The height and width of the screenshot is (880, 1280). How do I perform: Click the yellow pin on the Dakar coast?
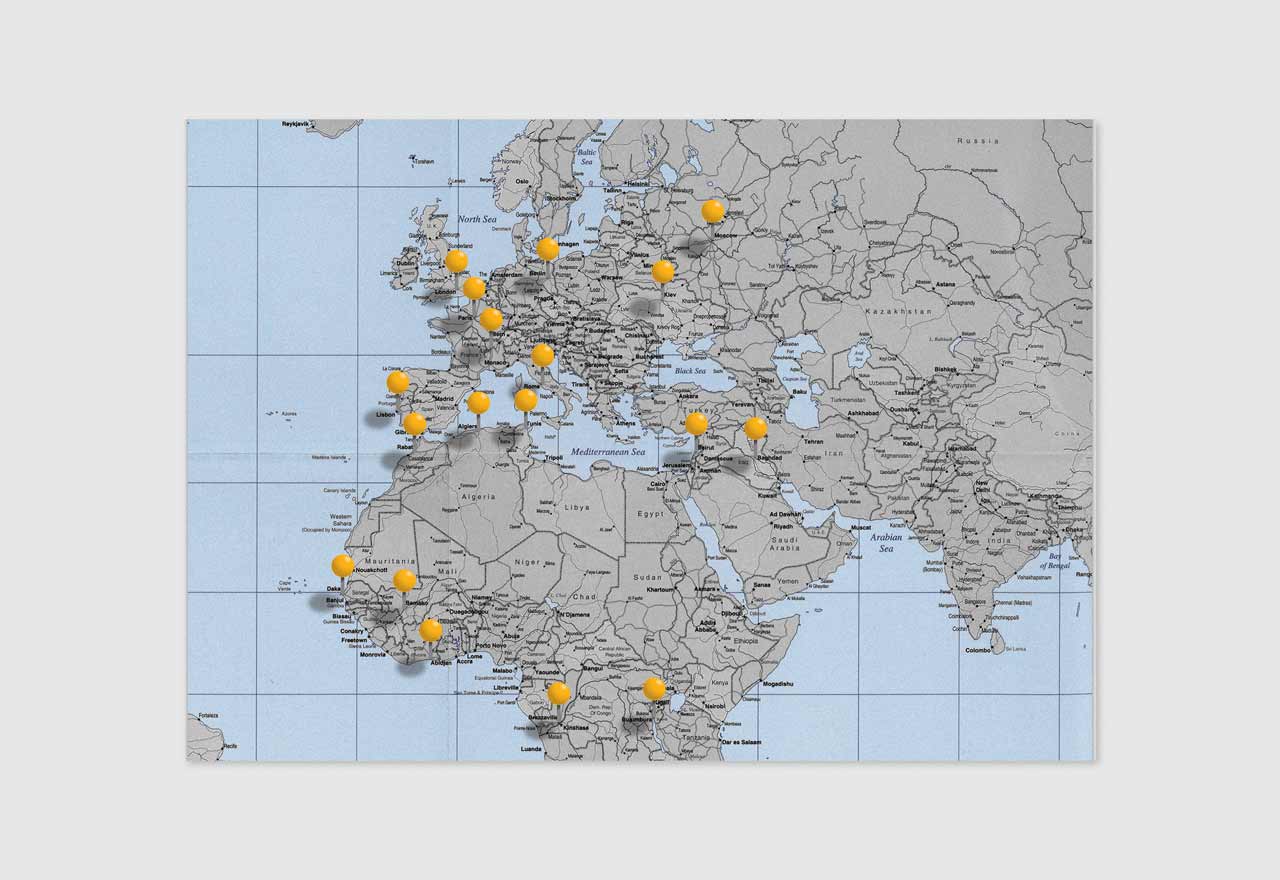point(343,565)
